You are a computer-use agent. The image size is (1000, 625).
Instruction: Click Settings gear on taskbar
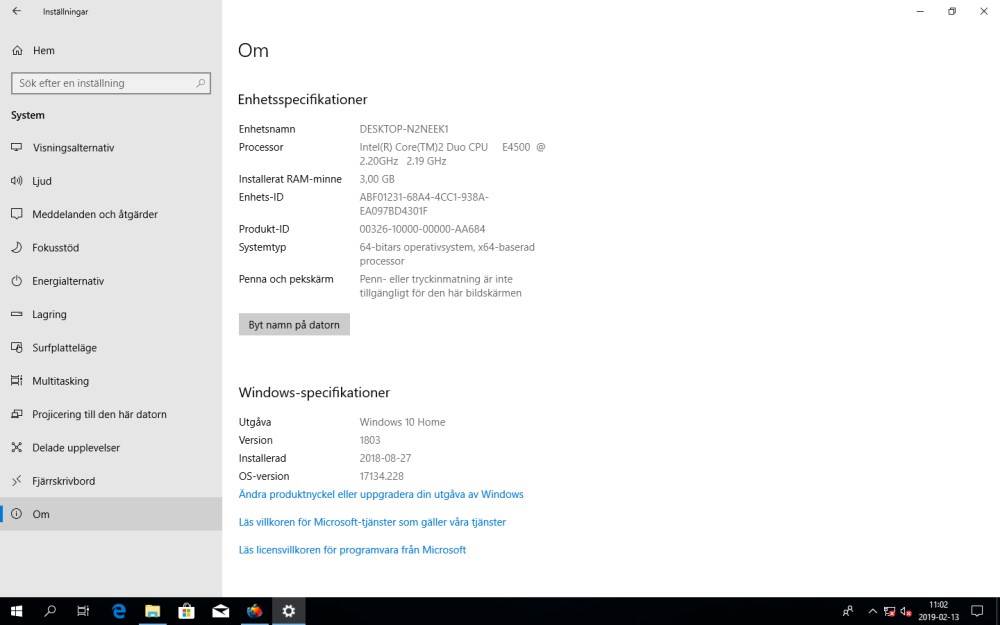click(x=289, y=611)
